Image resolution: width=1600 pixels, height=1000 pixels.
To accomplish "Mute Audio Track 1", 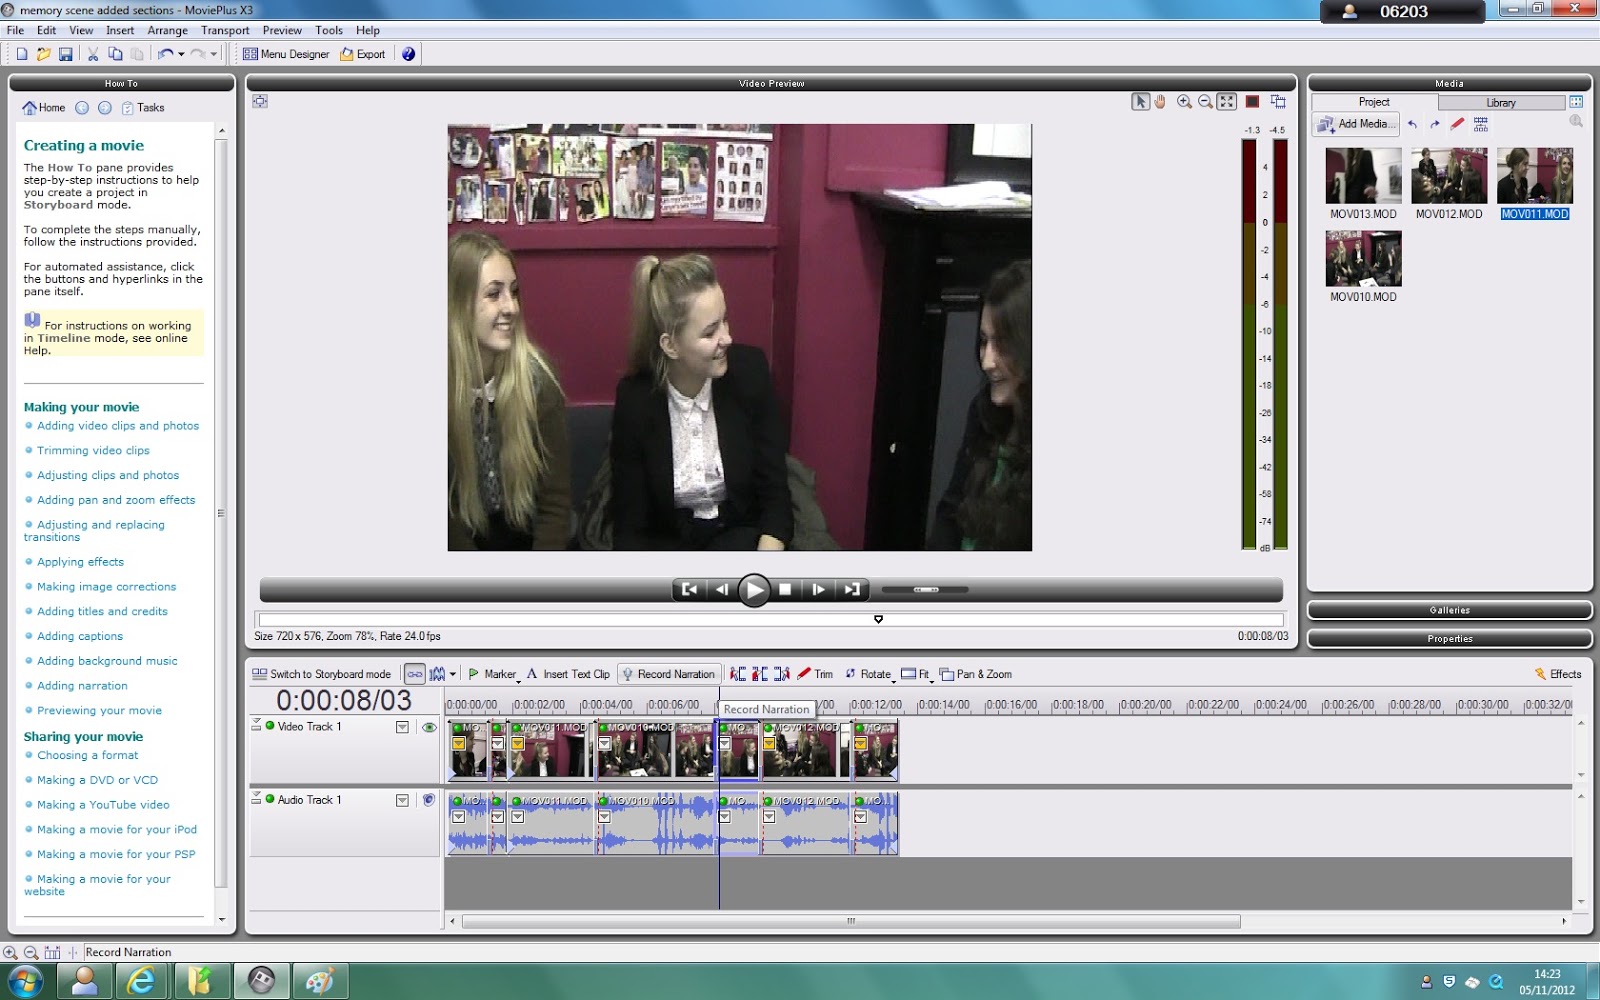I will click(x=430, y=800).
